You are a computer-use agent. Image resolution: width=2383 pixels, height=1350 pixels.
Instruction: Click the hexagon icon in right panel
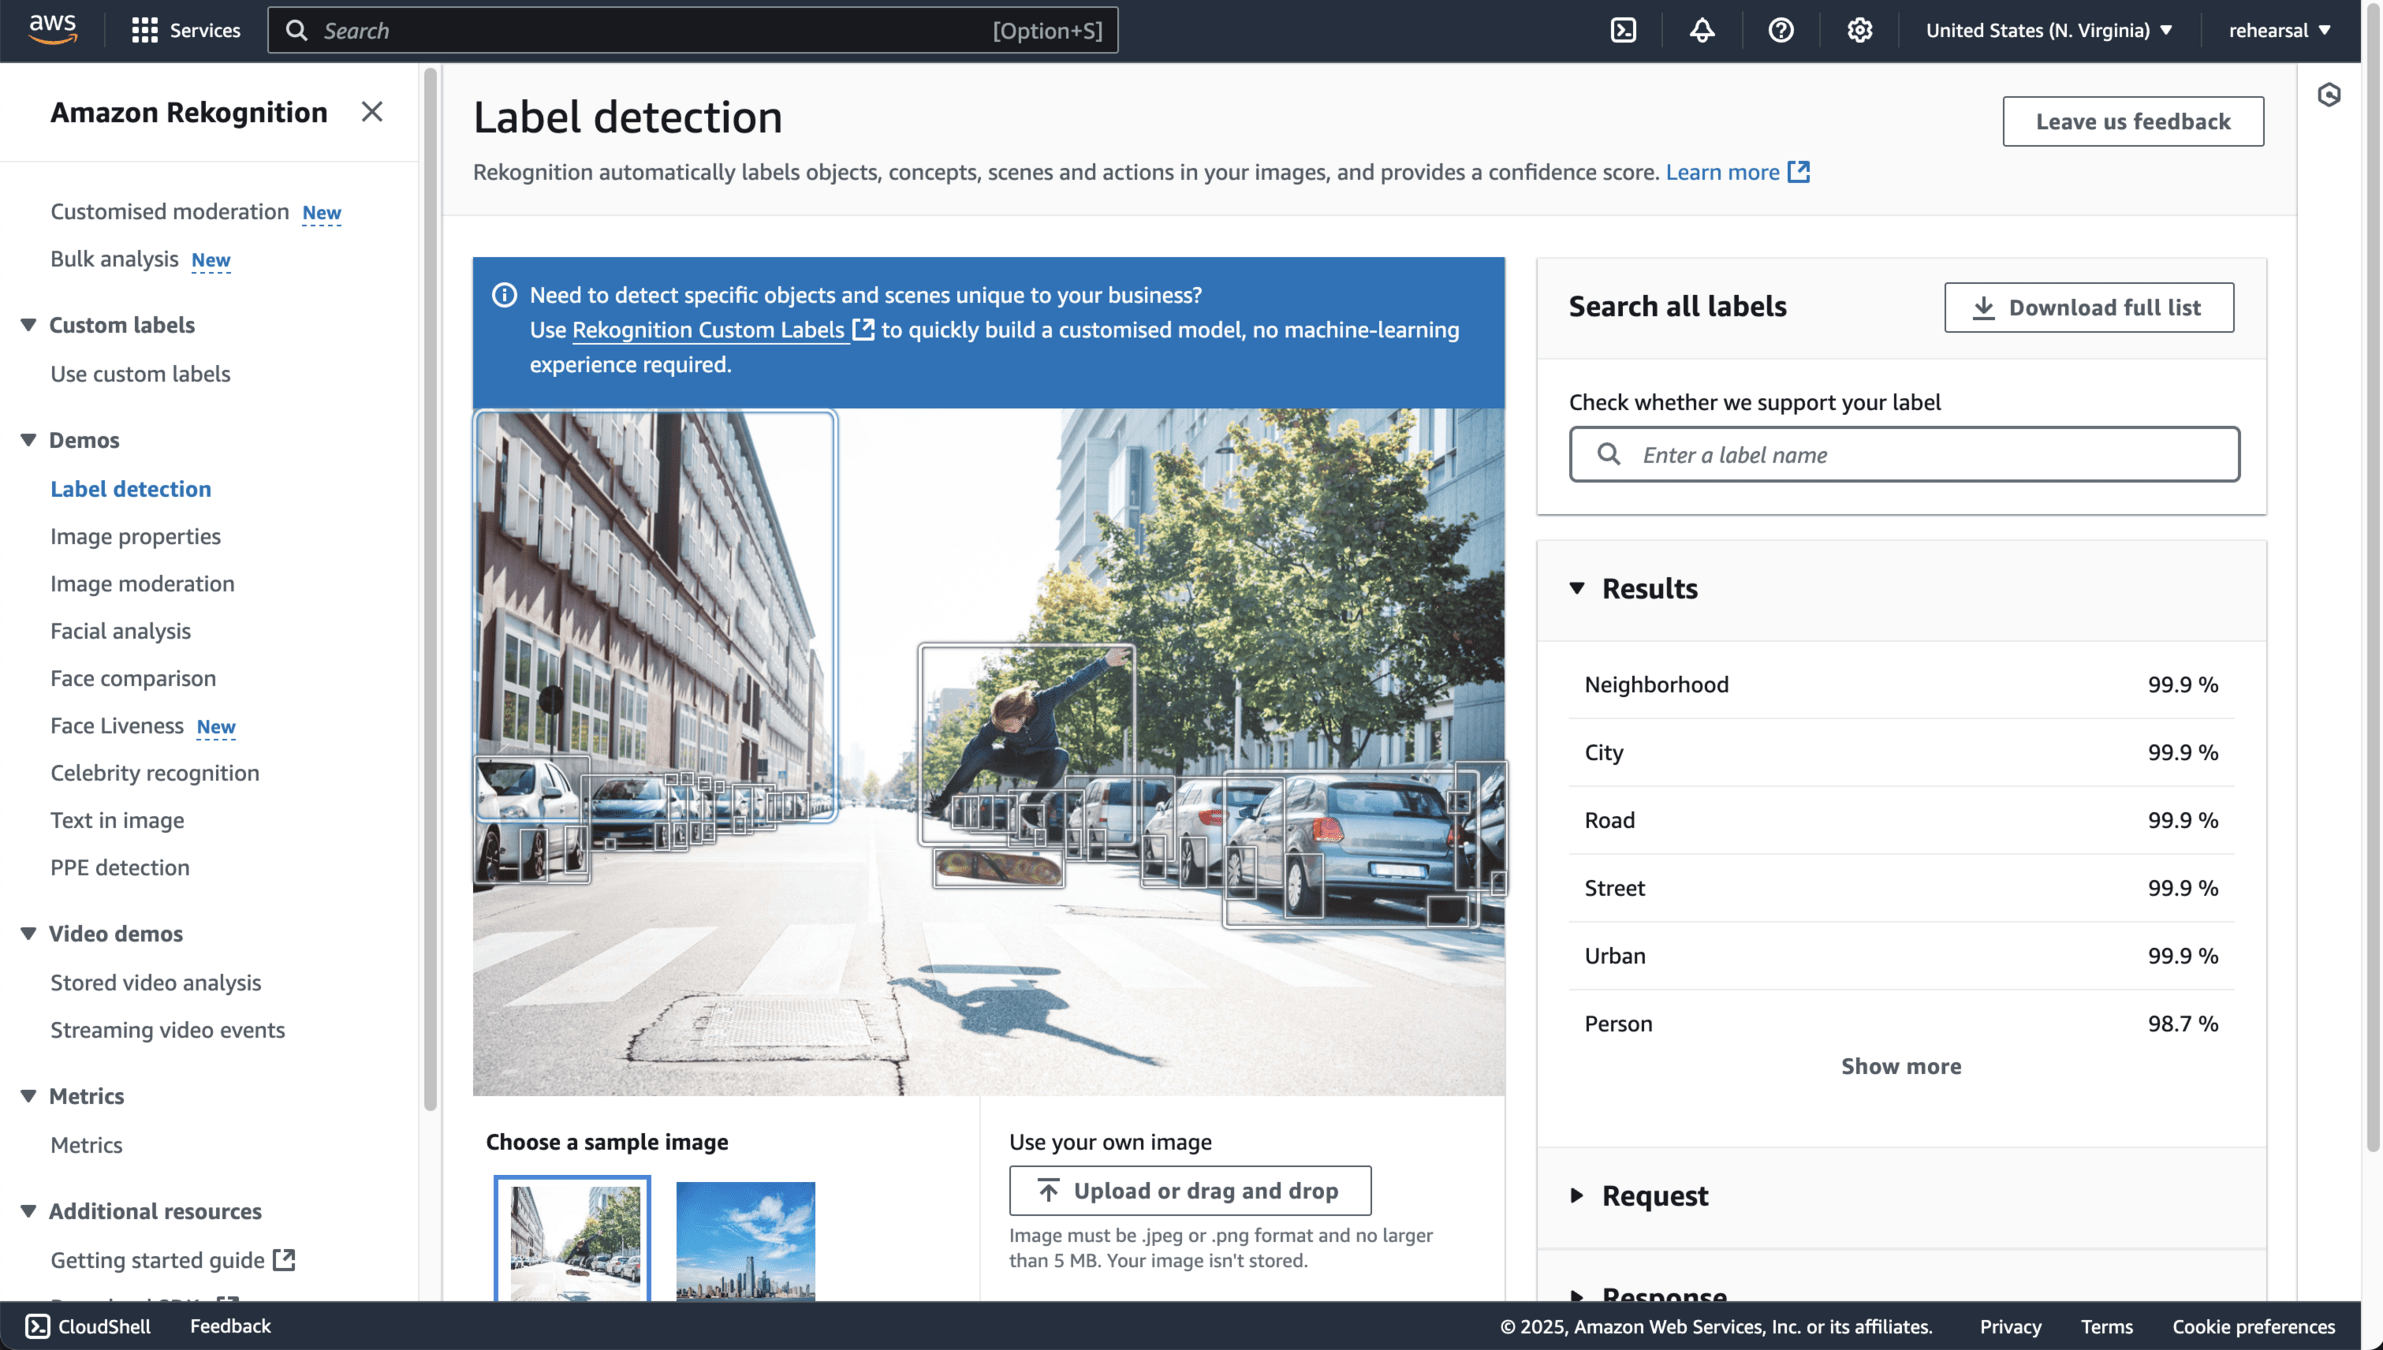tap(2329, 95)
